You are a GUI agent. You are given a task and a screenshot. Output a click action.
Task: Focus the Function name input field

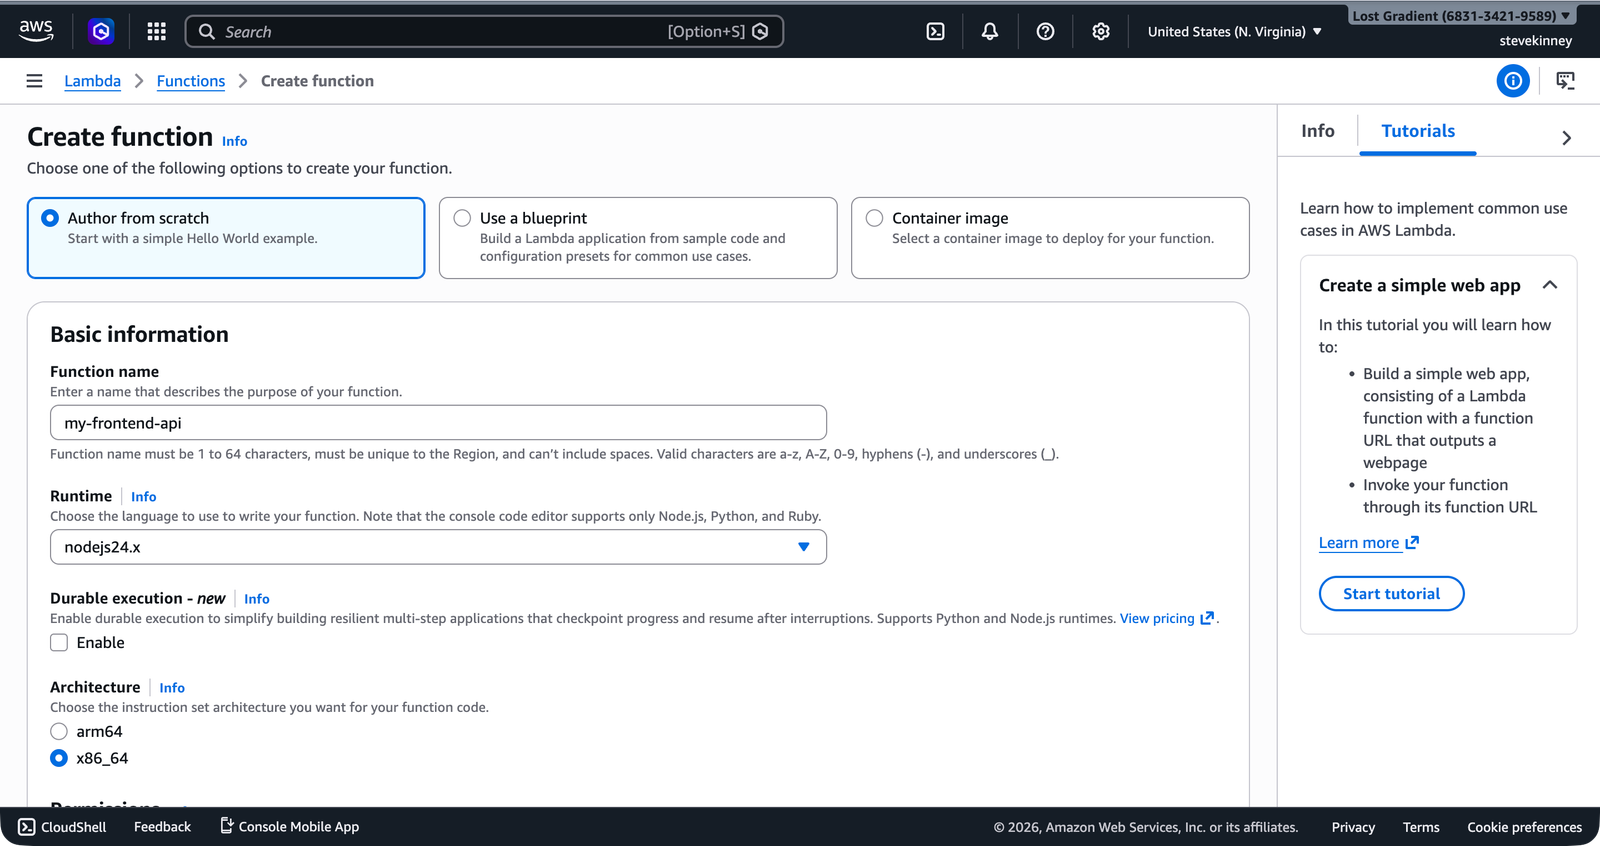(438, 423)
